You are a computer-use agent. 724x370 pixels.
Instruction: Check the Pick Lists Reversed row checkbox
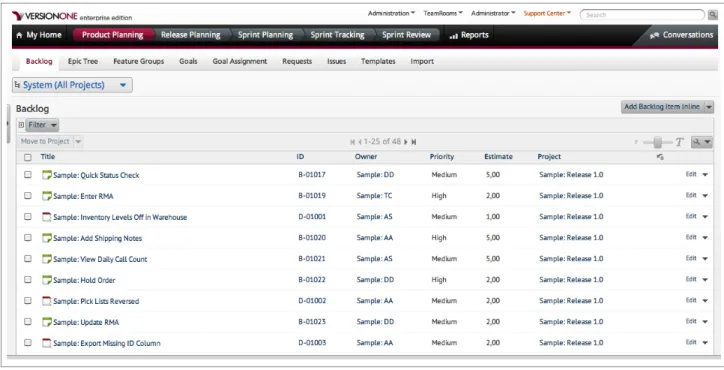tap(28, 301)
